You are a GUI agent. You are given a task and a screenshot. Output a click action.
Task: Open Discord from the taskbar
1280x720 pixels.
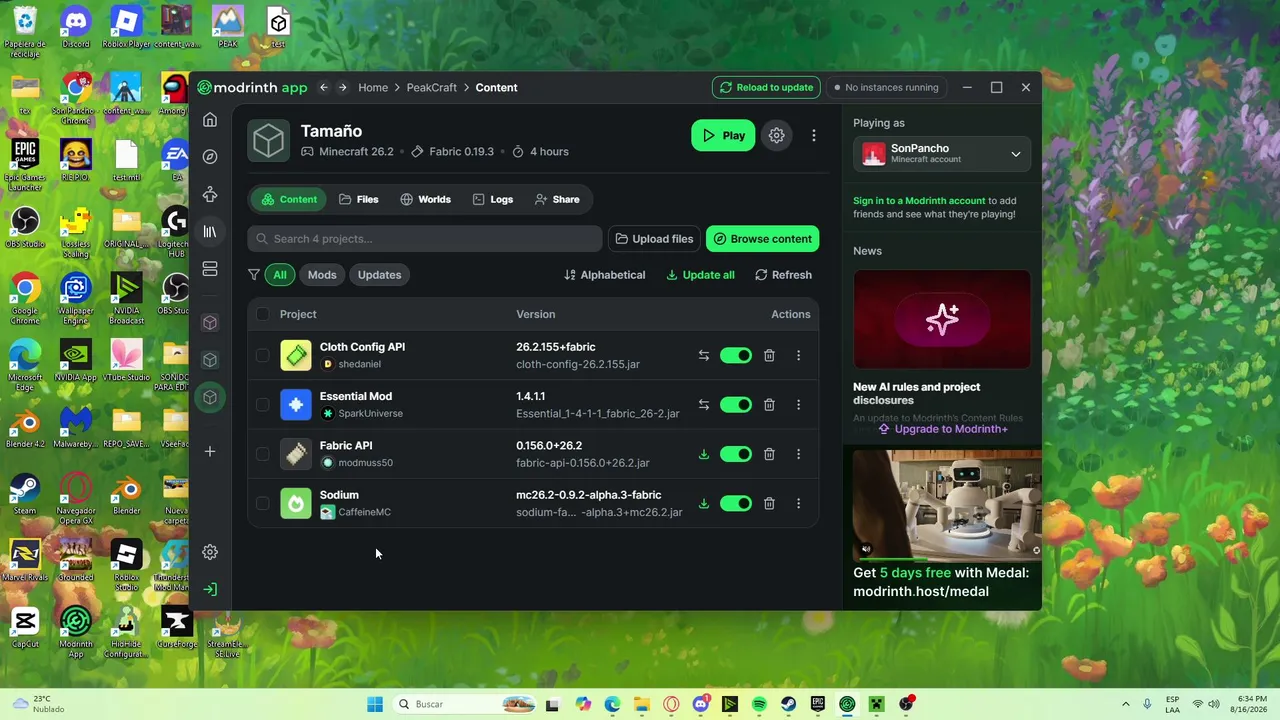[700, 704]
